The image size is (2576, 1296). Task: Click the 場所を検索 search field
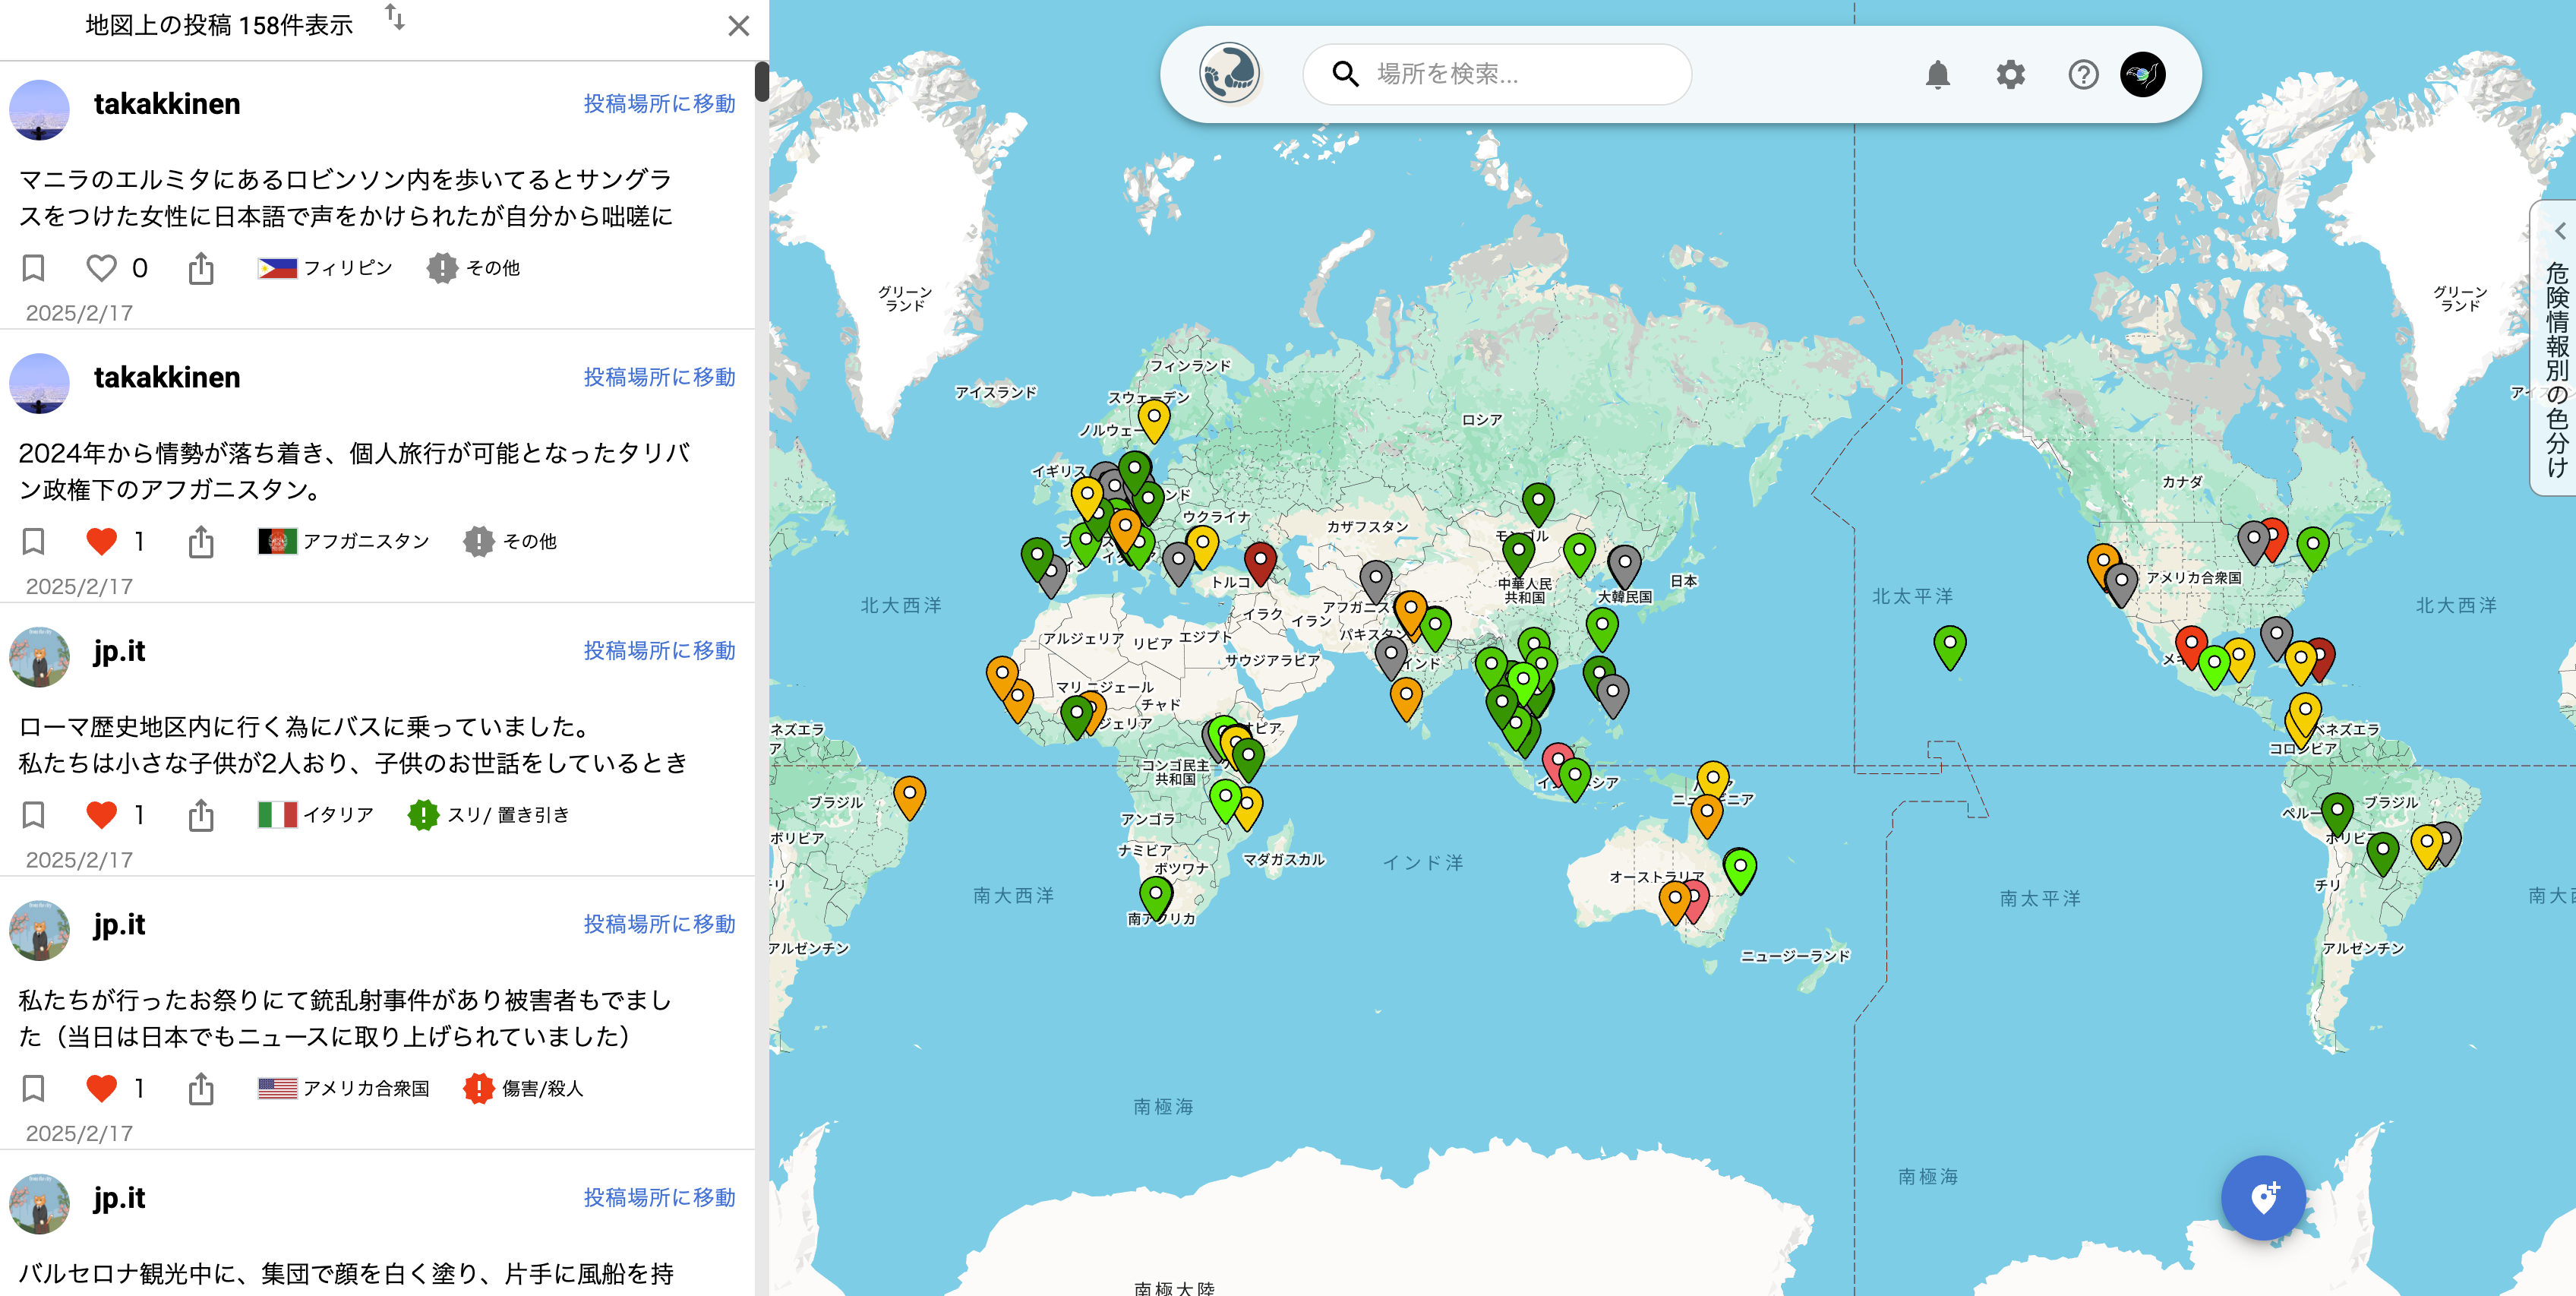pos(1497,74)
